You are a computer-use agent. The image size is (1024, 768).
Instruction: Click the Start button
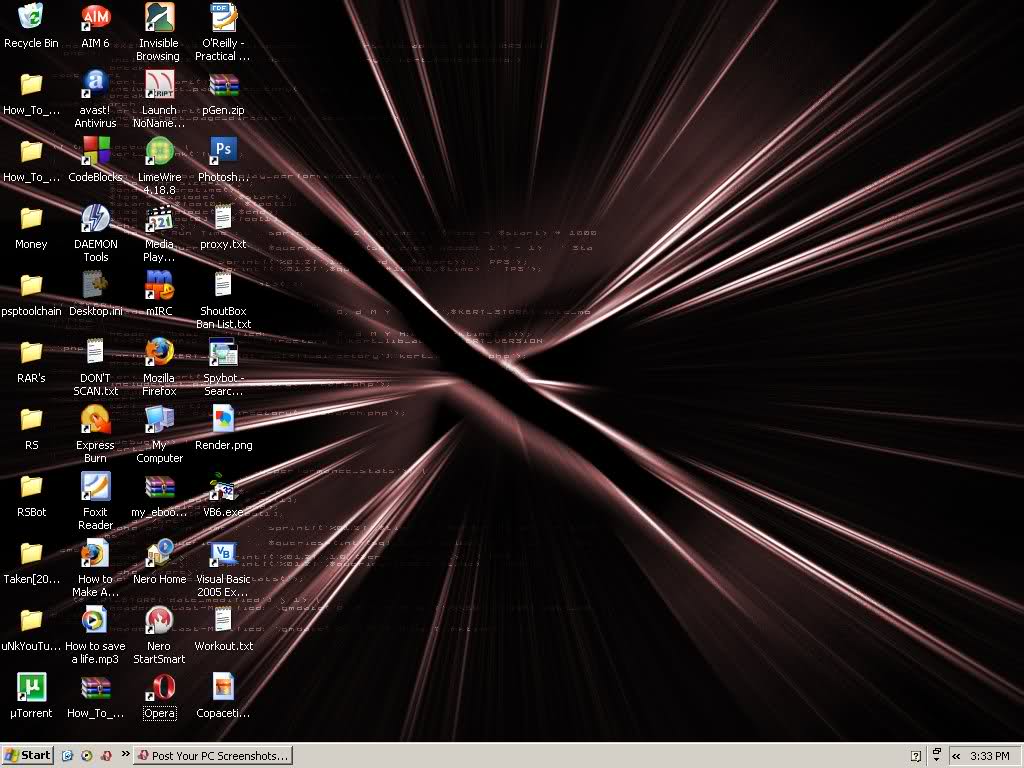click(27, 756)
